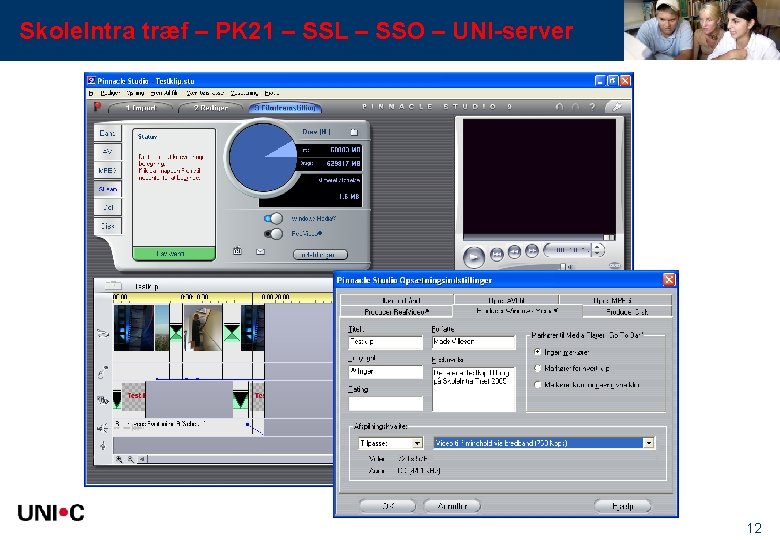Click the redo arrow icon in header
The width and height of the screenshot is (780, 540).
pyautogui.click(x=576, y=106)
